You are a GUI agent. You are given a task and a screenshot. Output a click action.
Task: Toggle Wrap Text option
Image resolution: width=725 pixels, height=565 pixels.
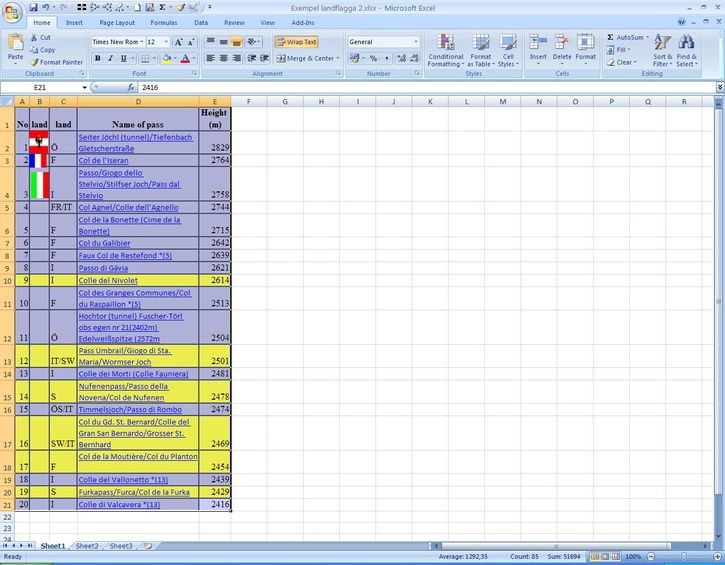coord(296,42)
